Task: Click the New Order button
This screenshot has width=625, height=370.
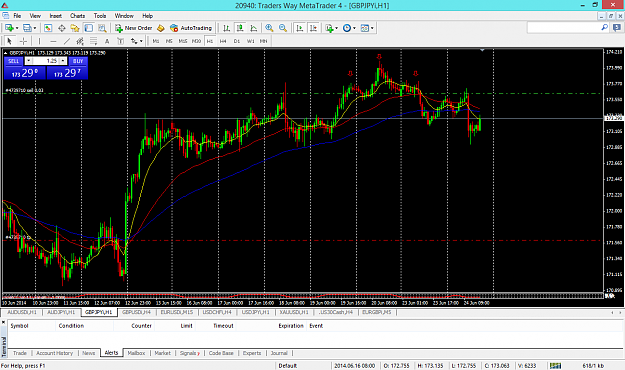Action: 134,28
